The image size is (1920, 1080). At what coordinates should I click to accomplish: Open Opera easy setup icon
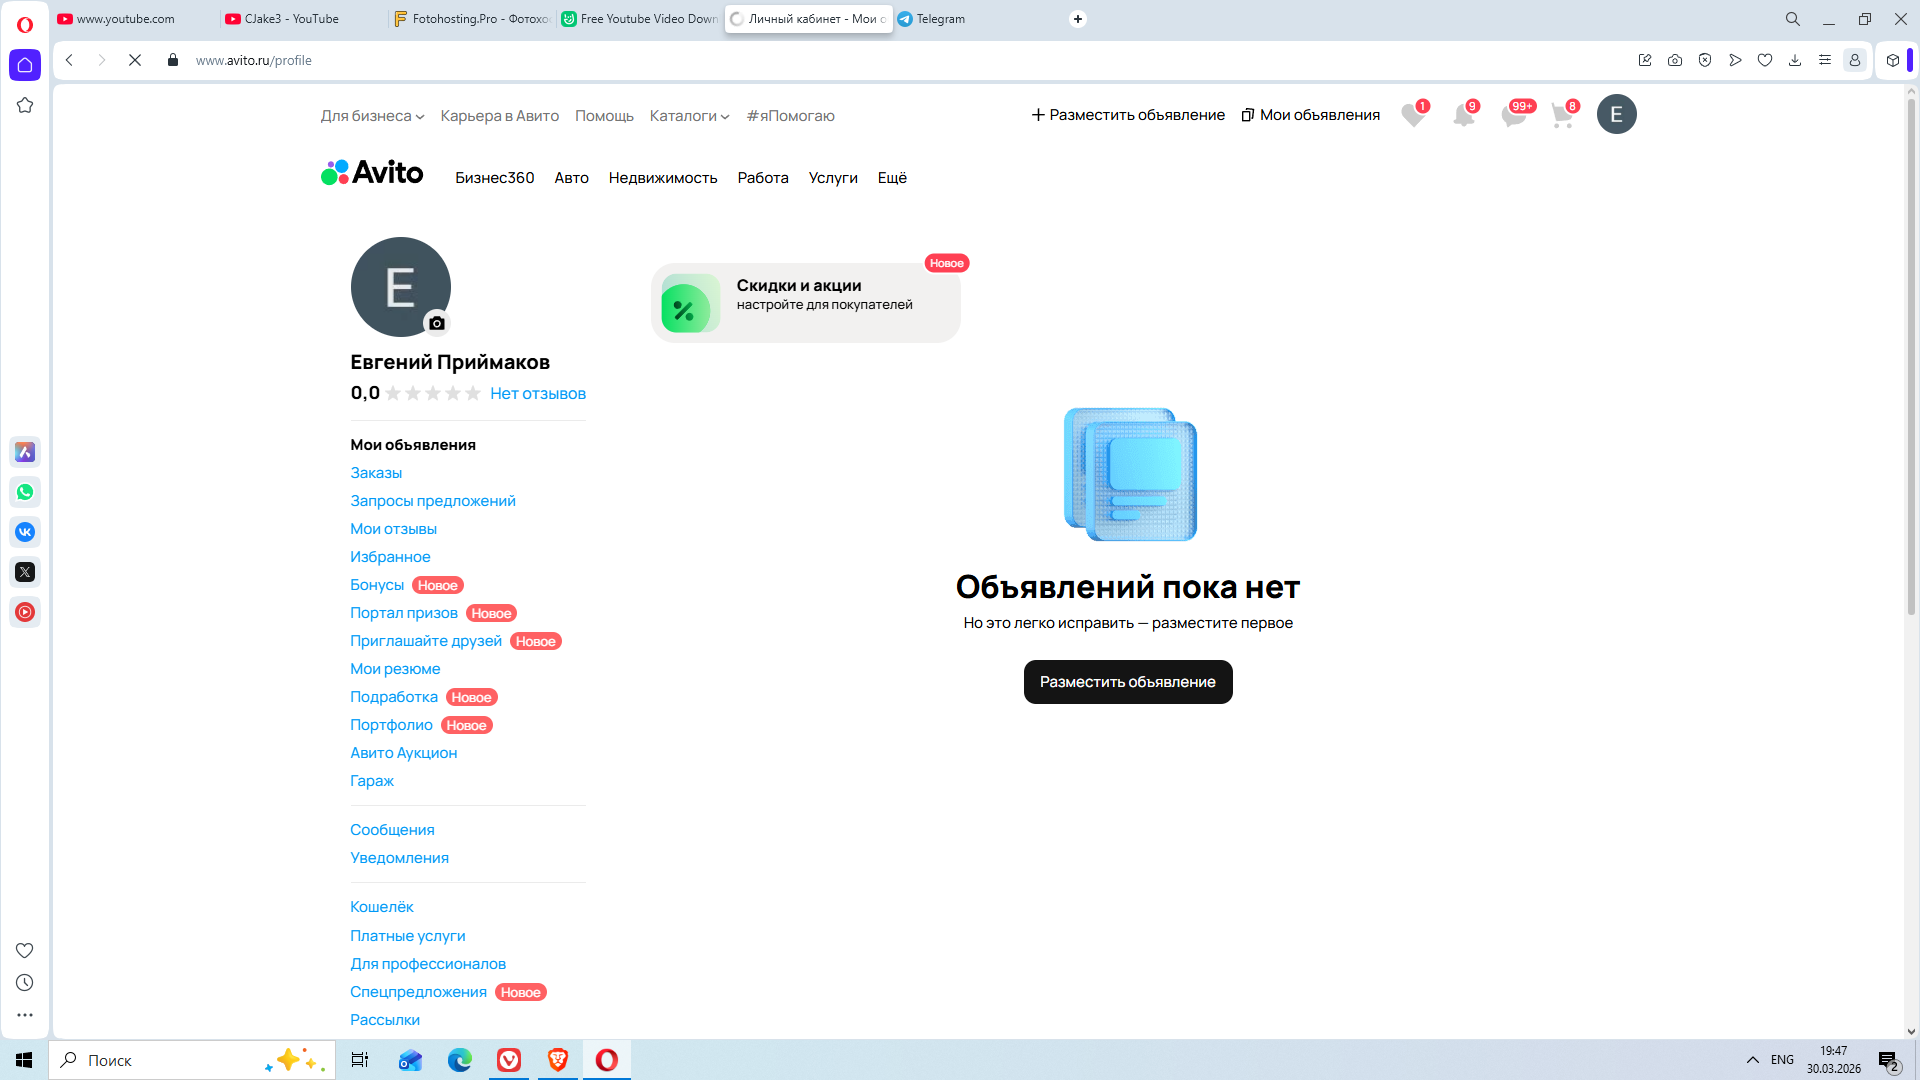click(1824, 60)
